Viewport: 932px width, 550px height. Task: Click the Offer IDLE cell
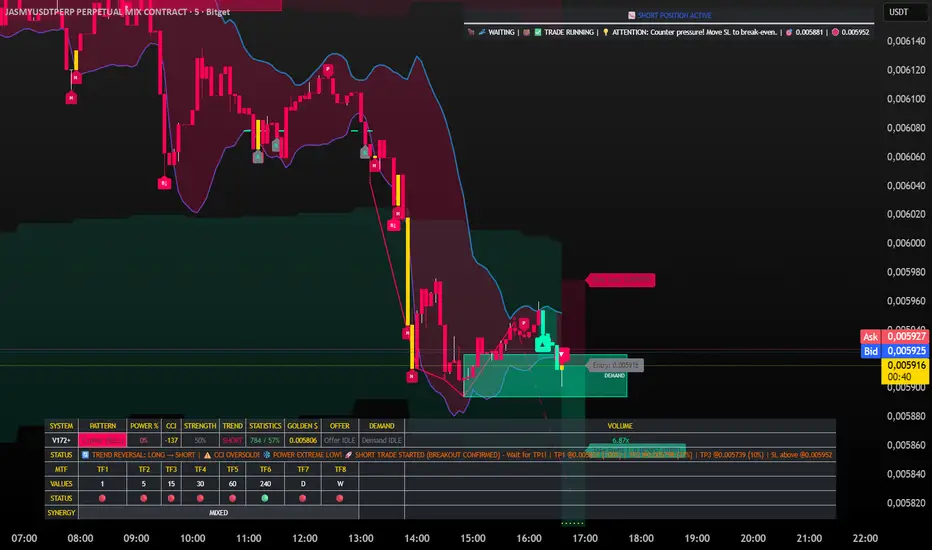point(339,441)
